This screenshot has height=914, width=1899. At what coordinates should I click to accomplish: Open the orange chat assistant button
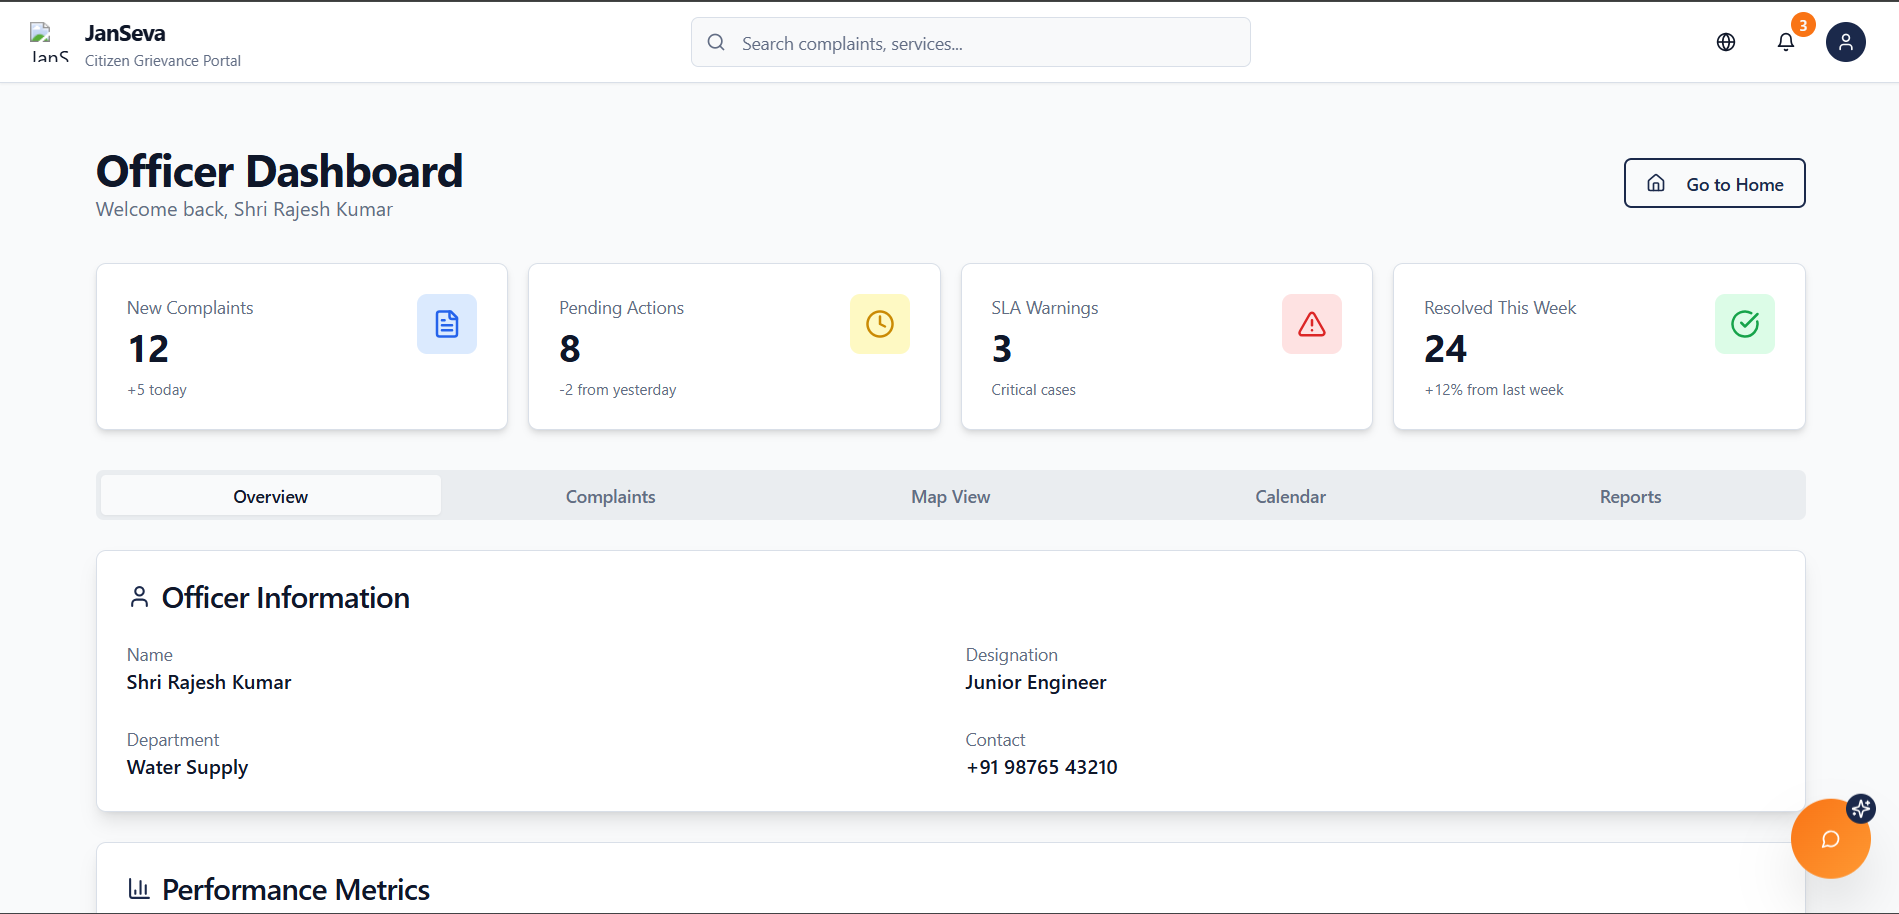click(x=1829, y=839)
